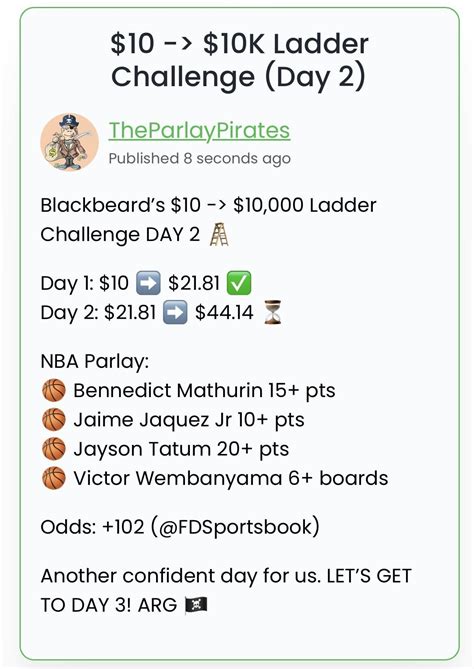Screen dimensions: 474x669
Task: Click the hourglass icon after $44.14
Action: pyautogui.click(x=273, y=313)
